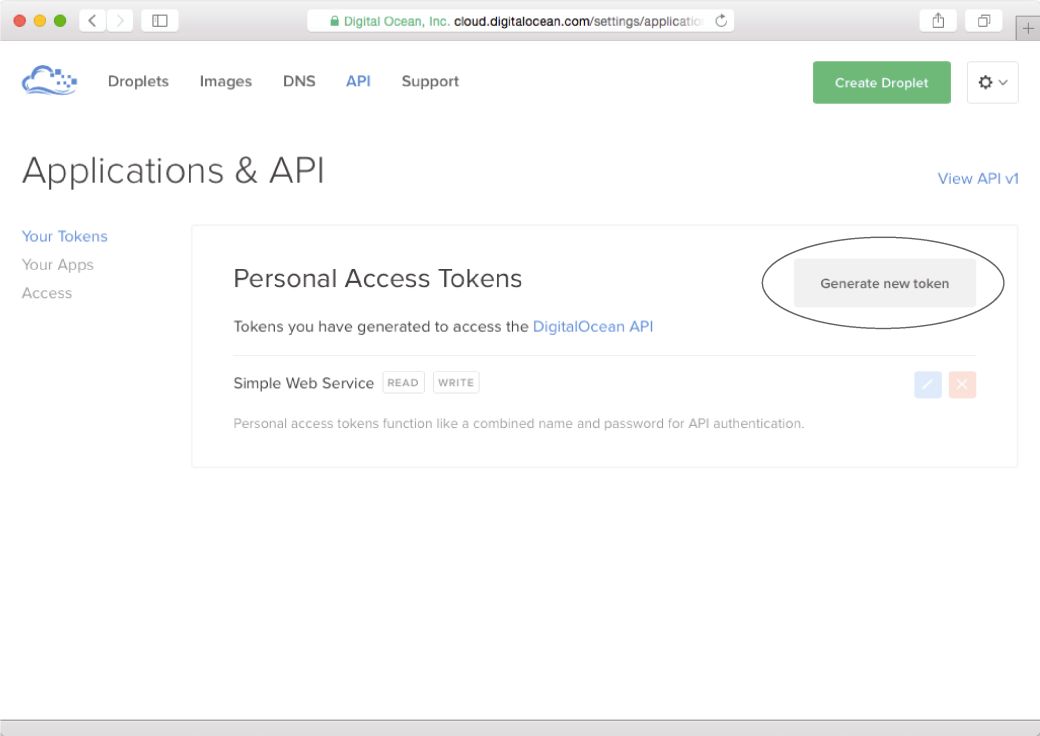Select Your Tokens in sidebar

click(x=64, y=236)
